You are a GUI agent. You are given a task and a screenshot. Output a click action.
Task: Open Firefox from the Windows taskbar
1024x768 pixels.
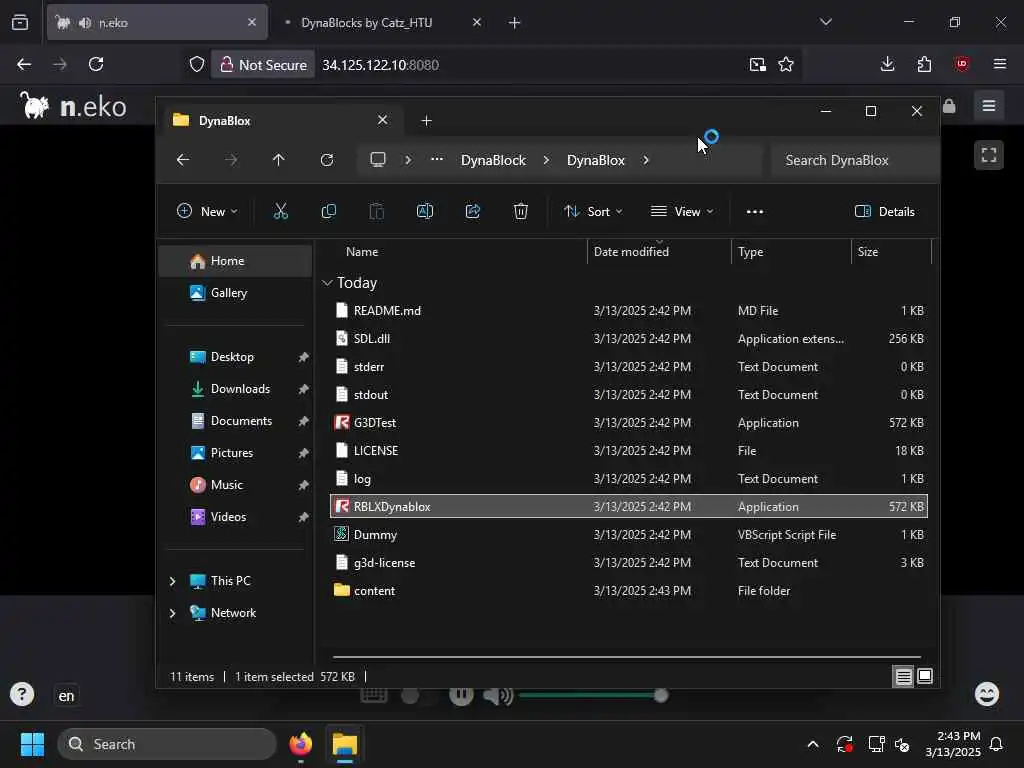click(300, 744)
